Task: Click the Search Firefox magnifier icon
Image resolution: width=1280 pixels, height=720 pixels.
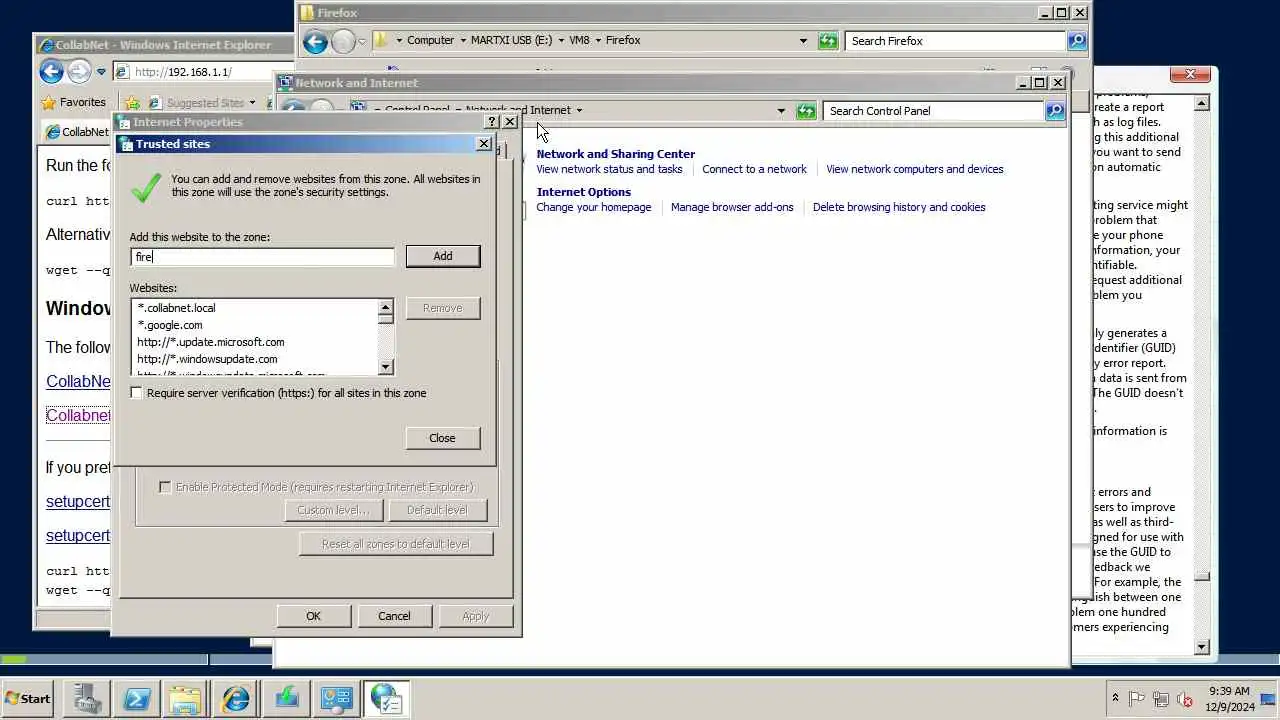Action: tap(1077, 41)
